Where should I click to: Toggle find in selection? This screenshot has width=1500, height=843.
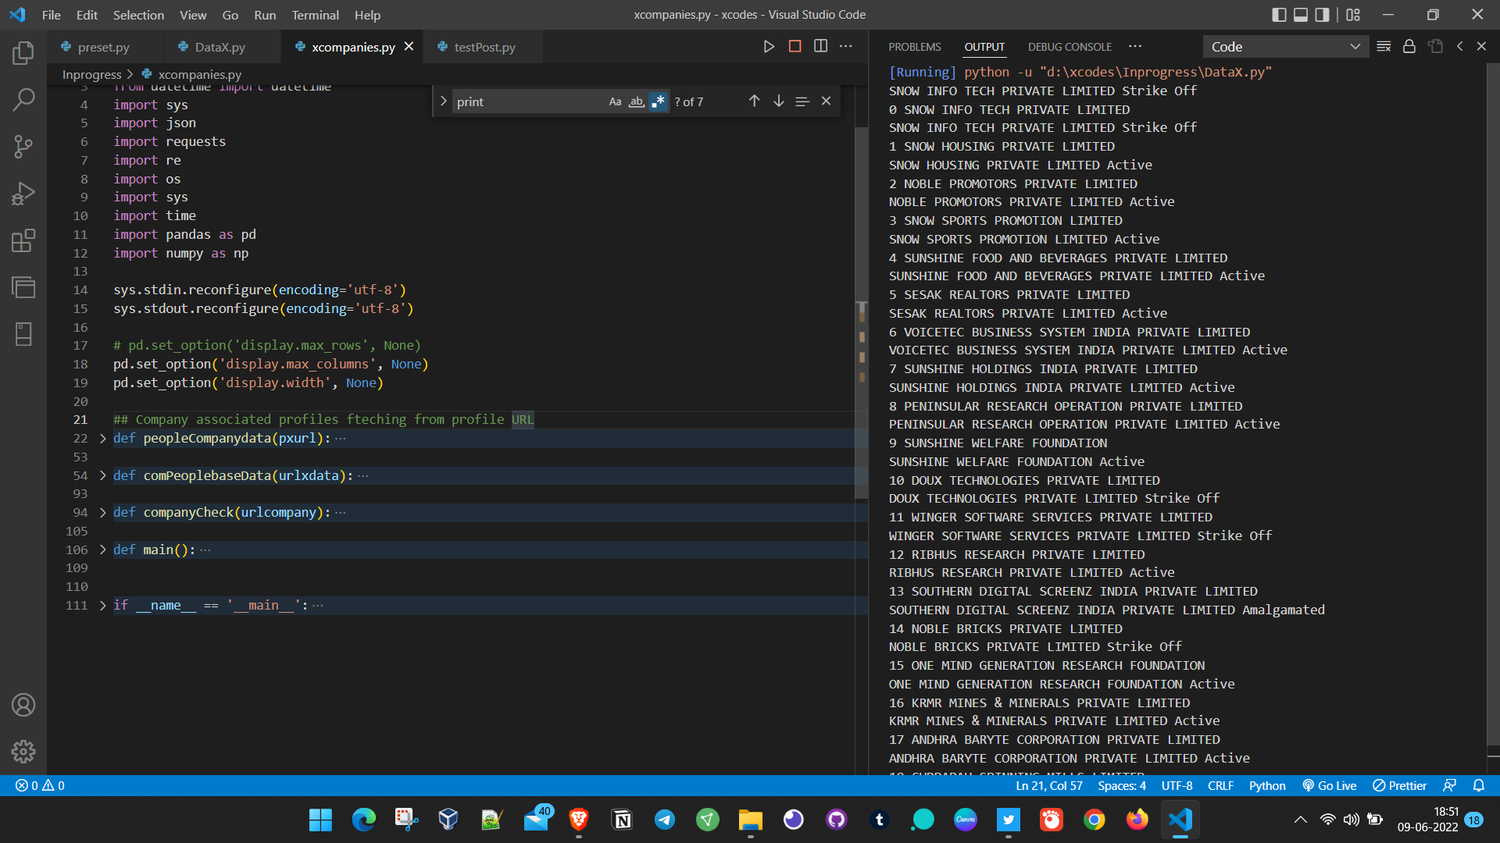pos(802,101)
